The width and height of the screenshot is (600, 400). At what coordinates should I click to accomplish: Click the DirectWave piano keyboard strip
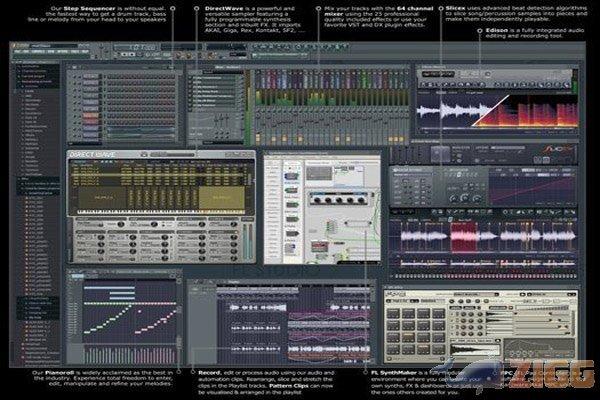[161, 212]
